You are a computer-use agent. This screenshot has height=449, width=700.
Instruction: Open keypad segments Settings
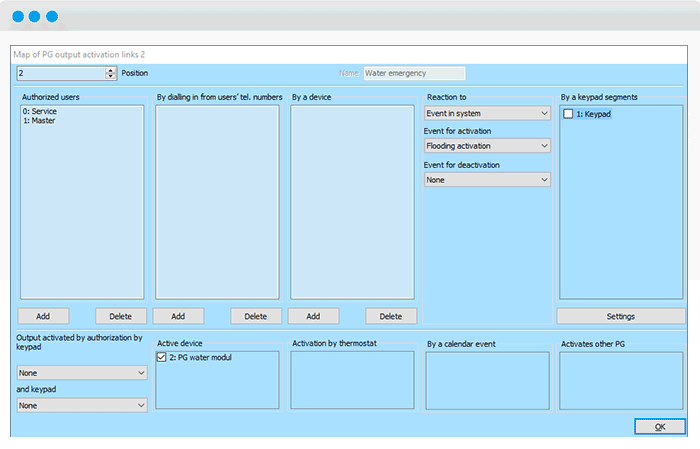(620, 316)
